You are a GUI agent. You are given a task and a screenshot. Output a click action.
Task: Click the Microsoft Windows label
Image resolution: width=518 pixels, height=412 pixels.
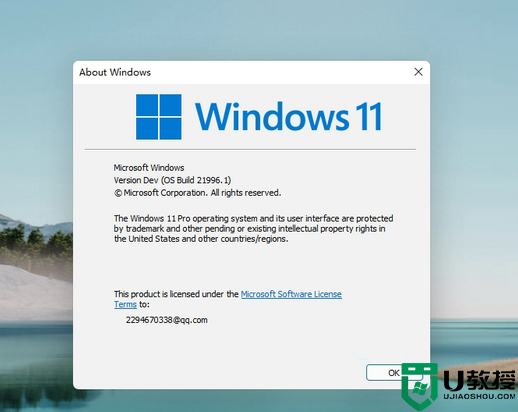(x=149, y=168)
